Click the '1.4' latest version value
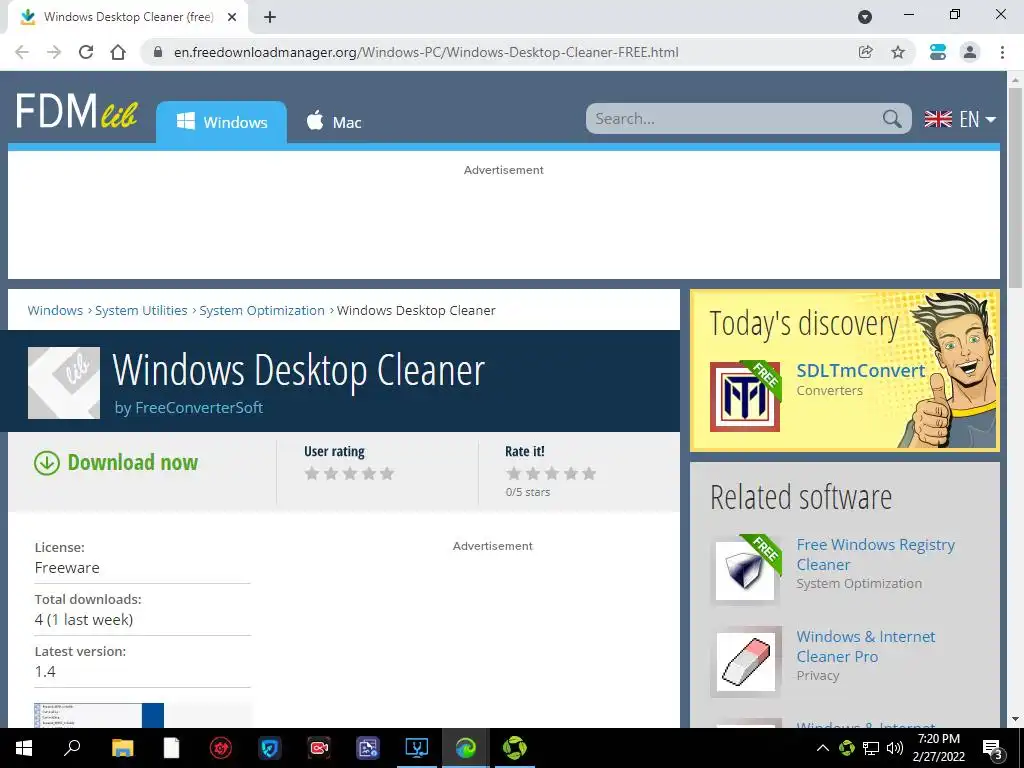1024x768 pixels. 45,671
